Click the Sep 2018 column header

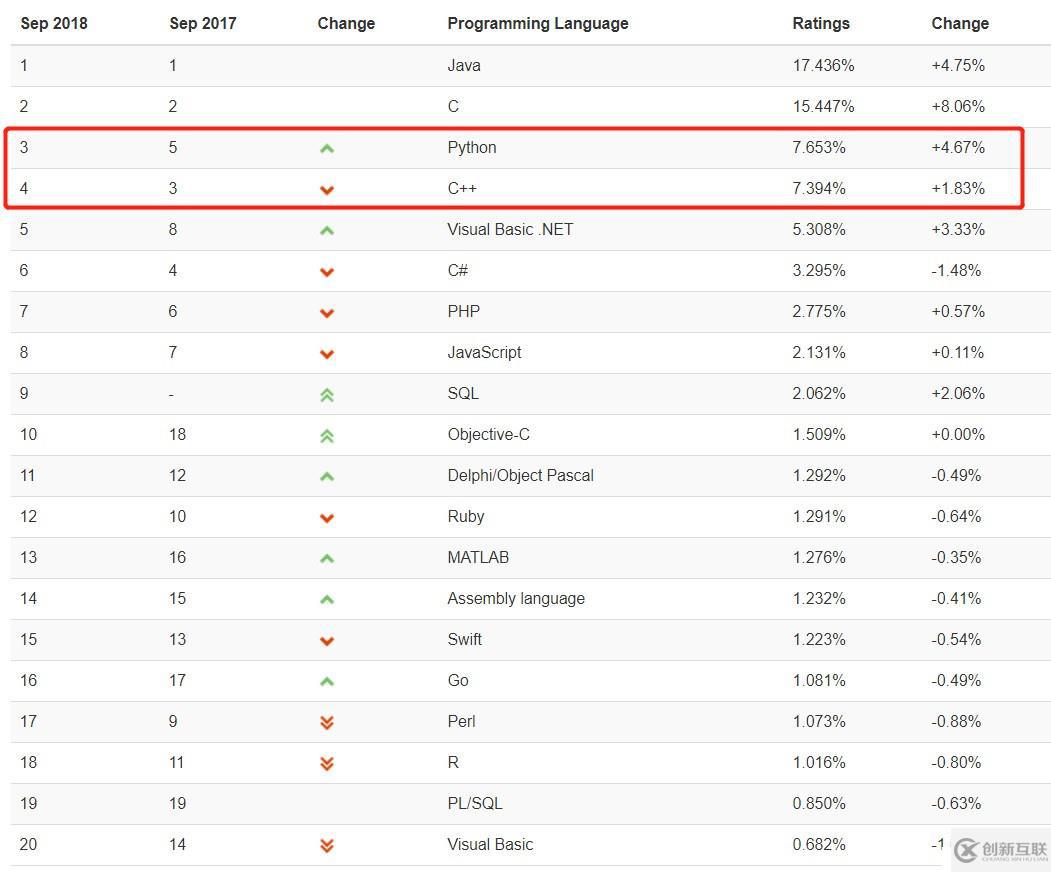[54, 23]
